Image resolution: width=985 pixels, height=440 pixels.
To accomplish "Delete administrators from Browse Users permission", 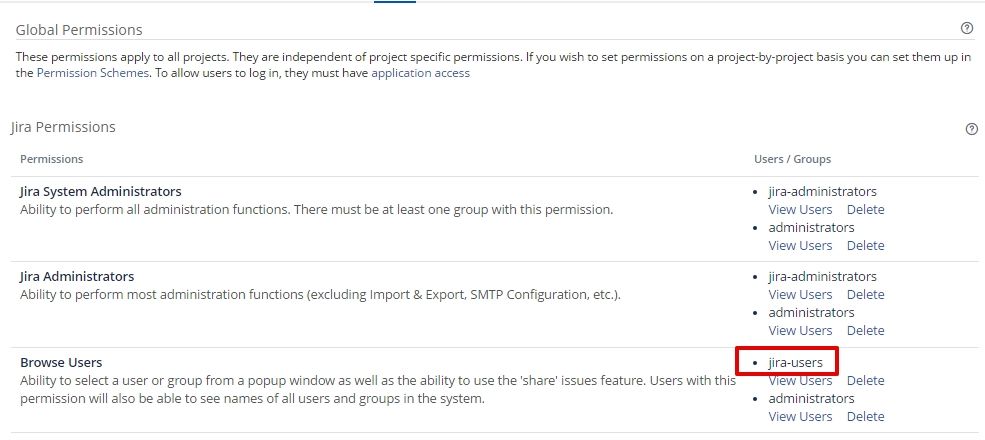I will pyautogui.click(x=865, y=416).
